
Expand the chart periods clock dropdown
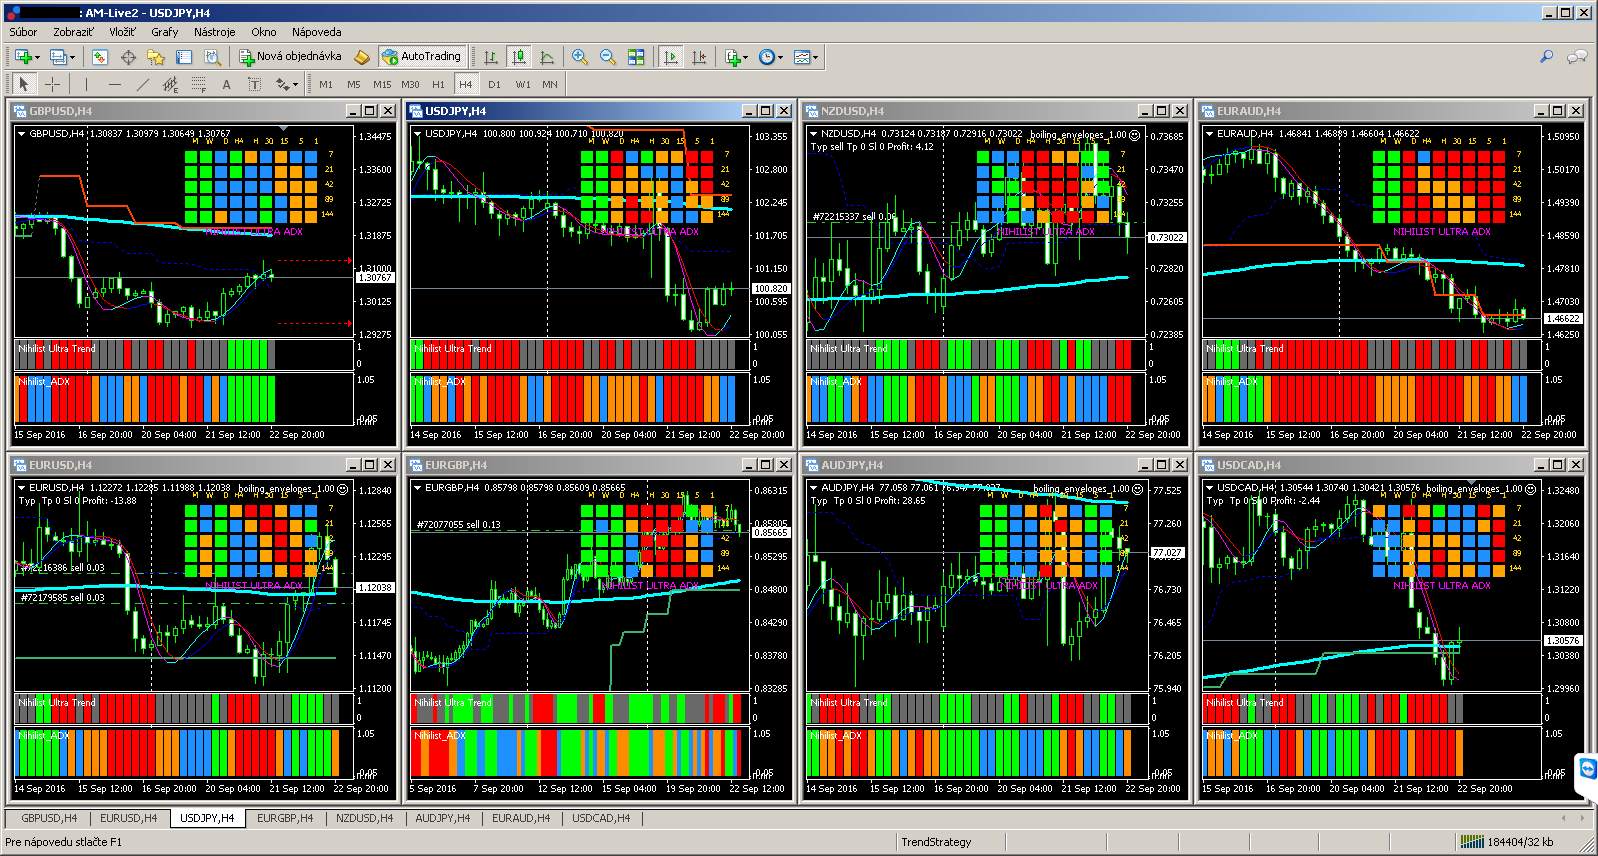coord(769,57)
